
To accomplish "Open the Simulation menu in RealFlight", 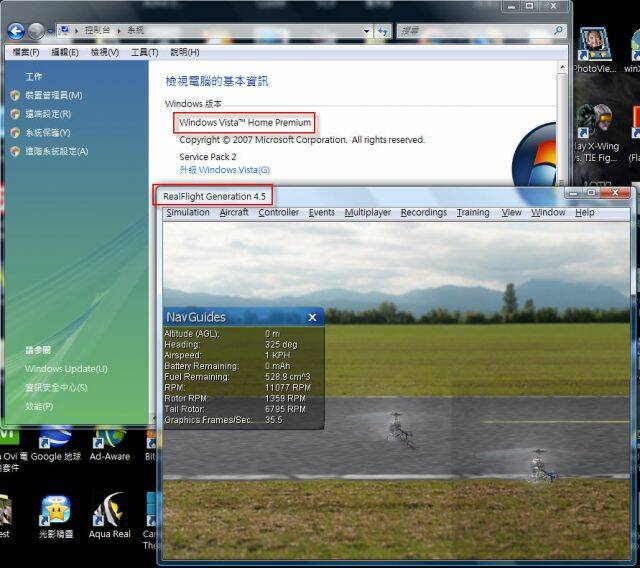I will pyautogui.click(x=188, y=213).
